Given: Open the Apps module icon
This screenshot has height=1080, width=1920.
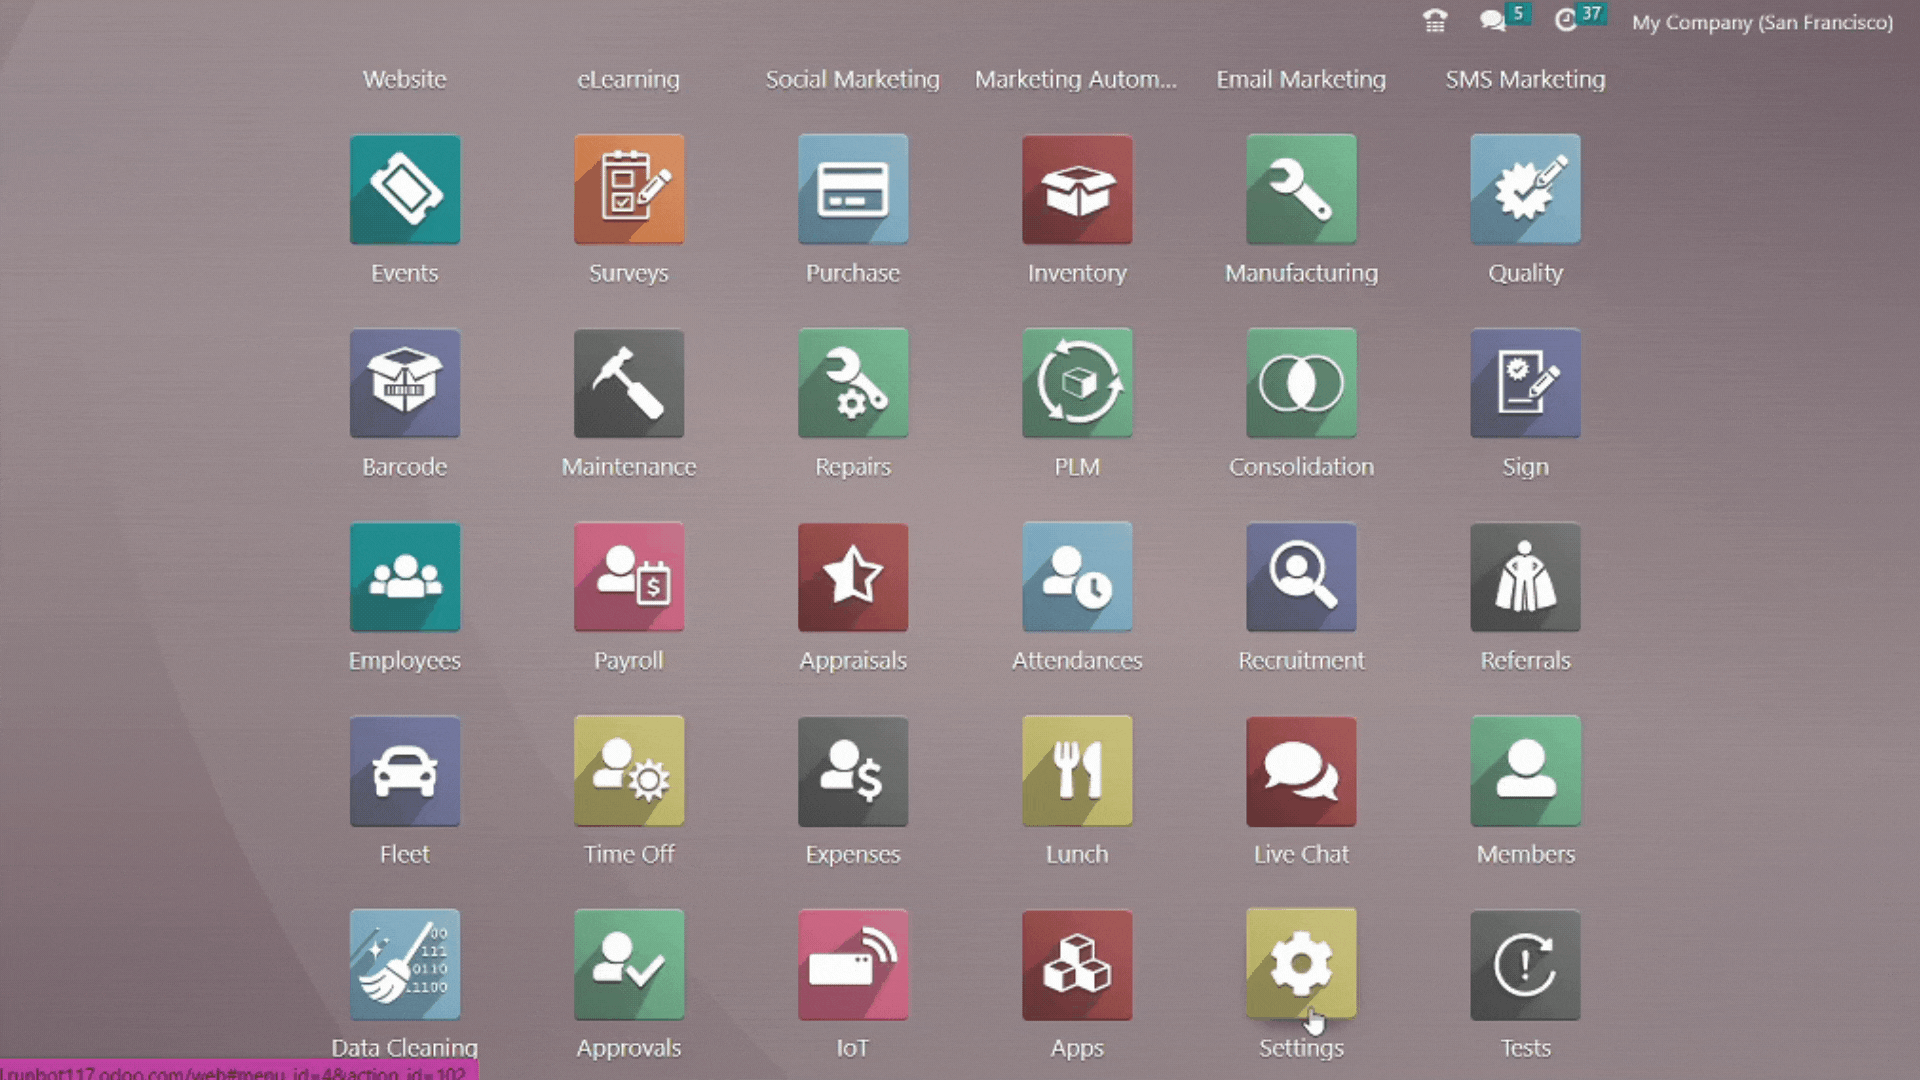Looking at the screenshot, I should click(x=1077, y=966).
